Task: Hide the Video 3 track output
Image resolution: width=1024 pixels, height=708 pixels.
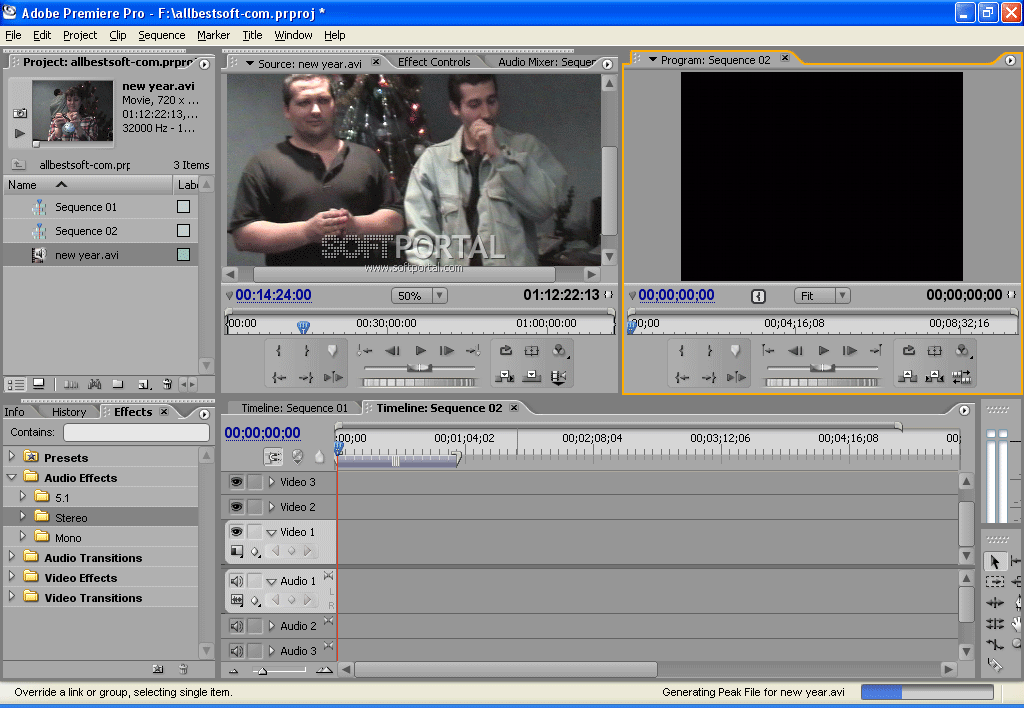Action: 236,482
